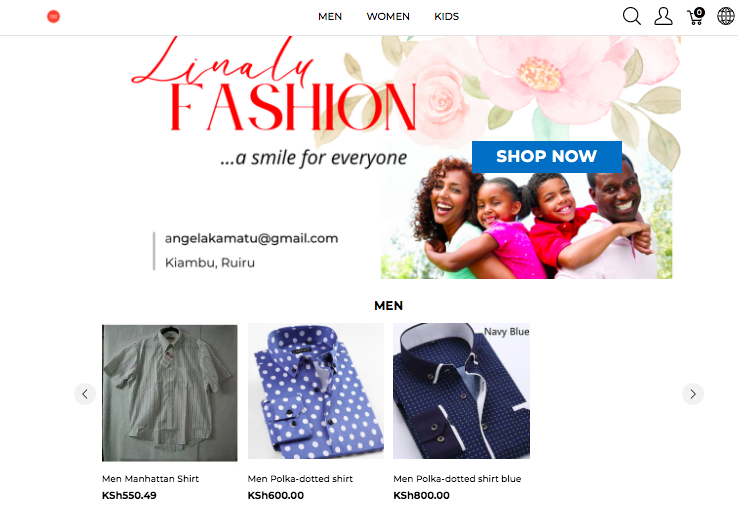Open the search magnifier icon
The height and width of the screenshot is (510, 738).
pyautogui.click(x=632, y=16)
